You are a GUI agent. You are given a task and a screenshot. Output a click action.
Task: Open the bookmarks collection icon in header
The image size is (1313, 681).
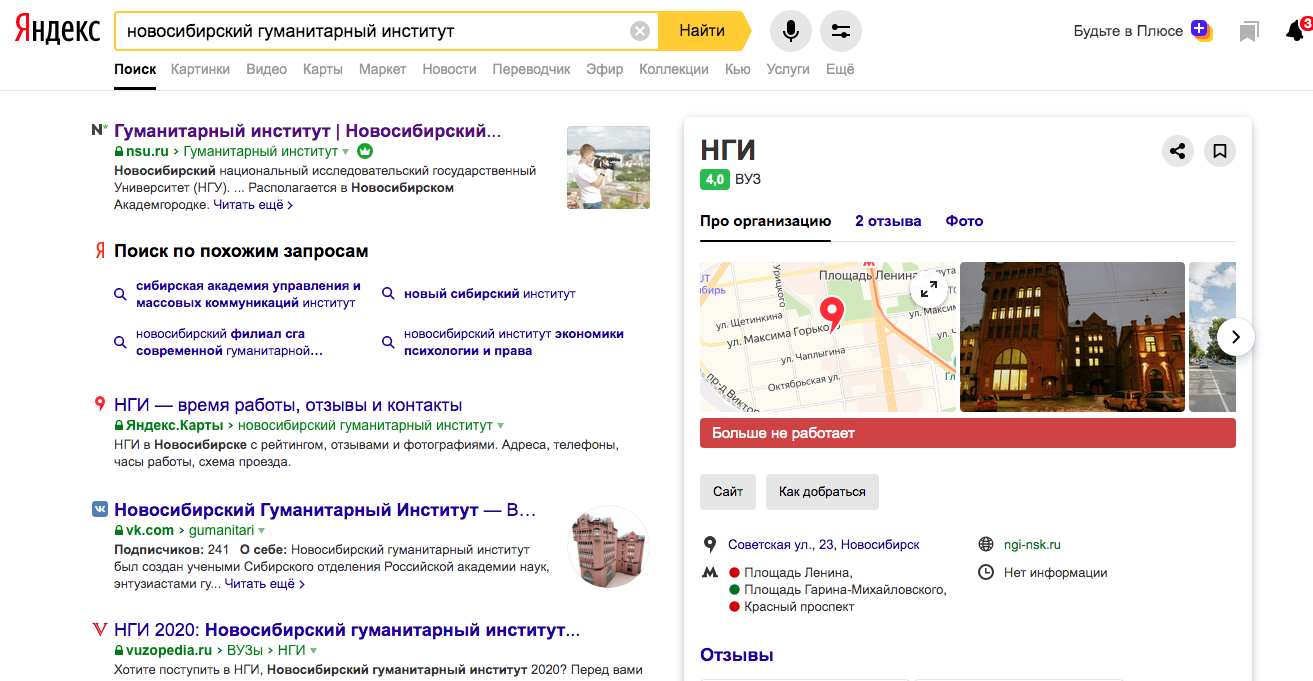[x=1249, y=32]
